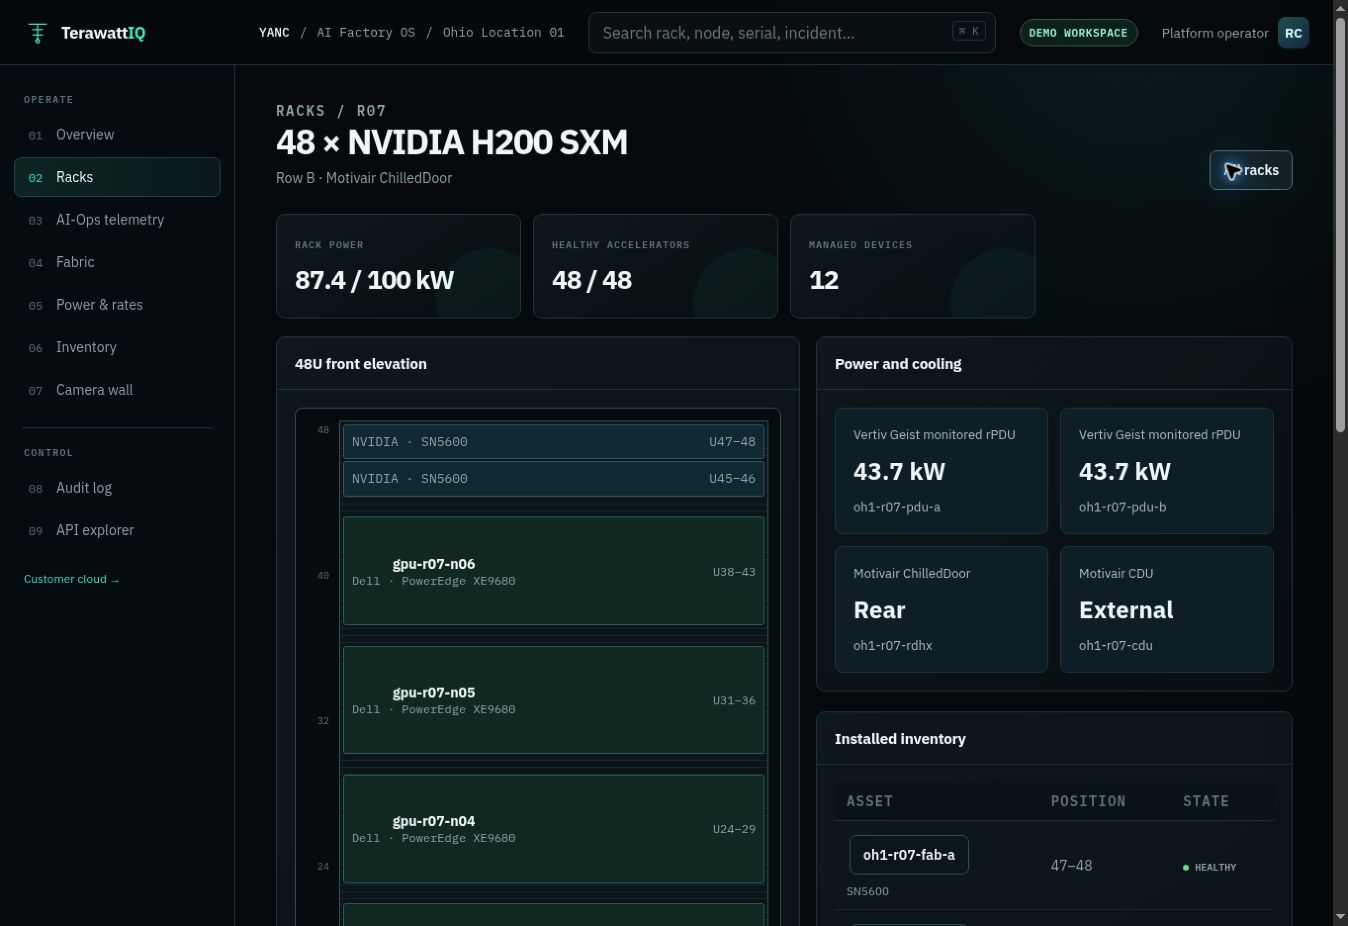This screenshot has height=926, width=1348.
Task: Select node gpu-r07-n04 in the elevation
Action: pyautogui.click(x=554, y=829)
